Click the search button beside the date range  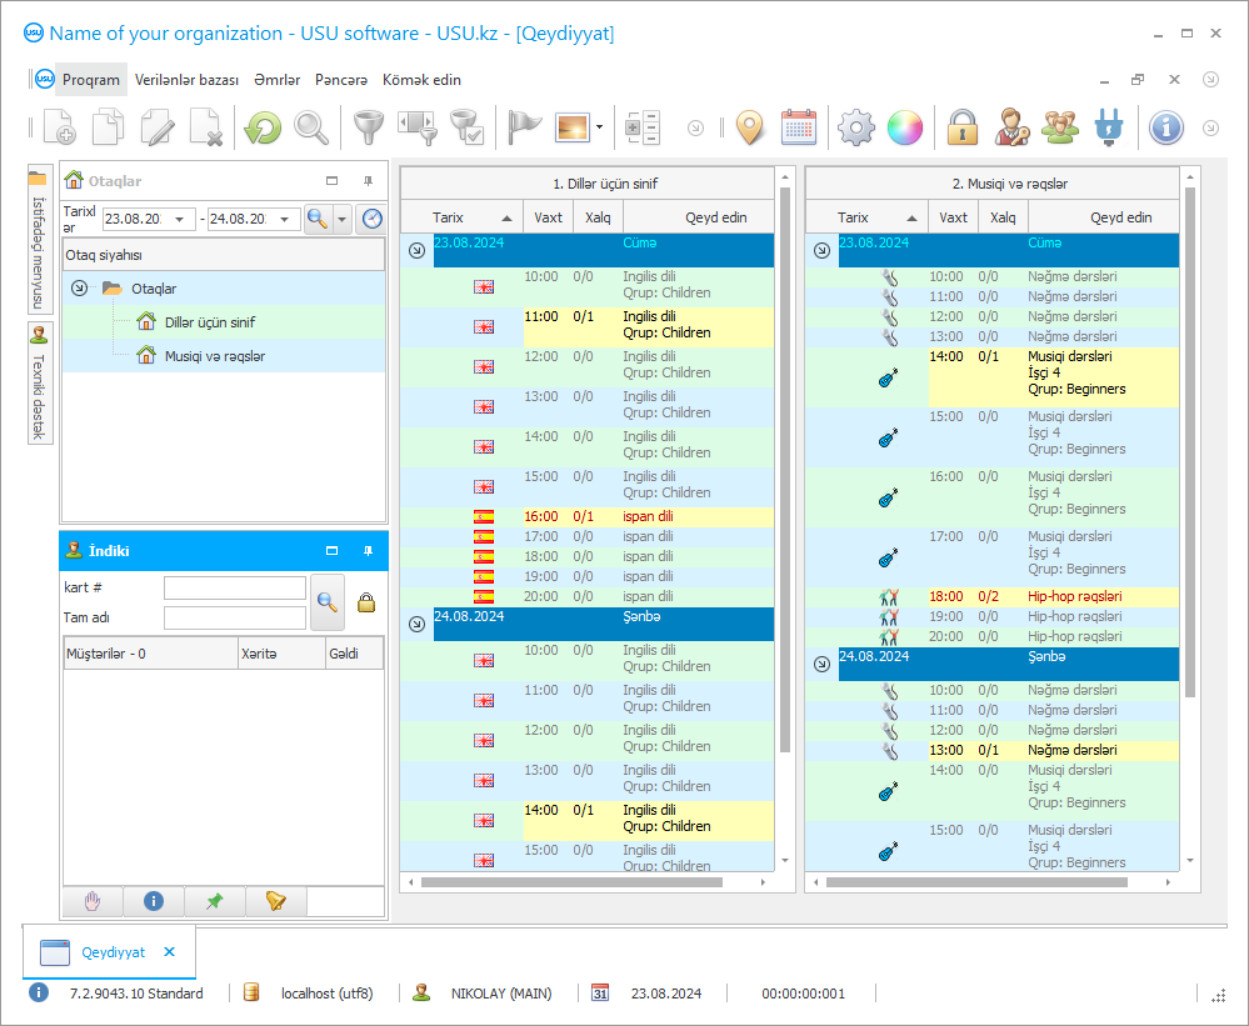click(x=317, y=218)
